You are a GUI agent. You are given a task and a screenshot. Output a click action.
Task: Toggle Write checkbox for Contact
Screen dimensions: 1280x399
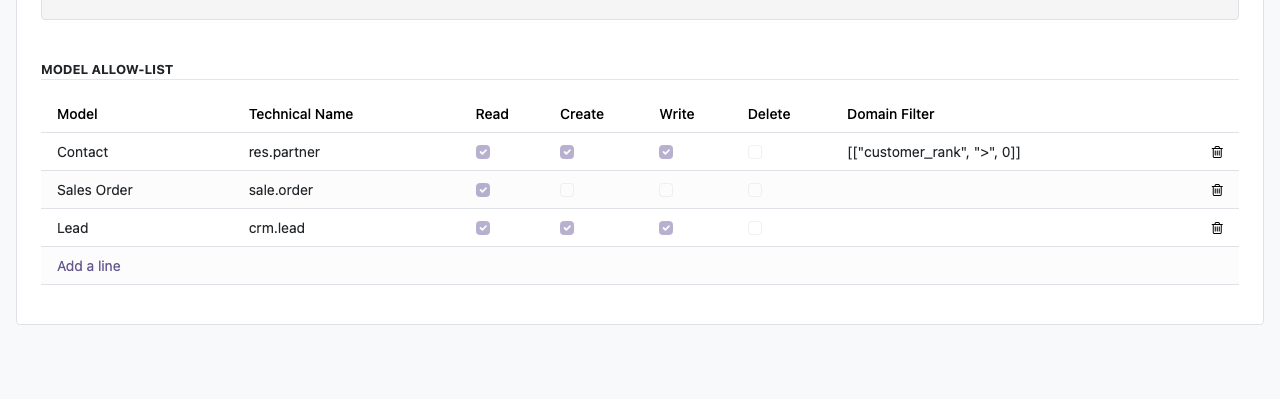click(666, 152)
